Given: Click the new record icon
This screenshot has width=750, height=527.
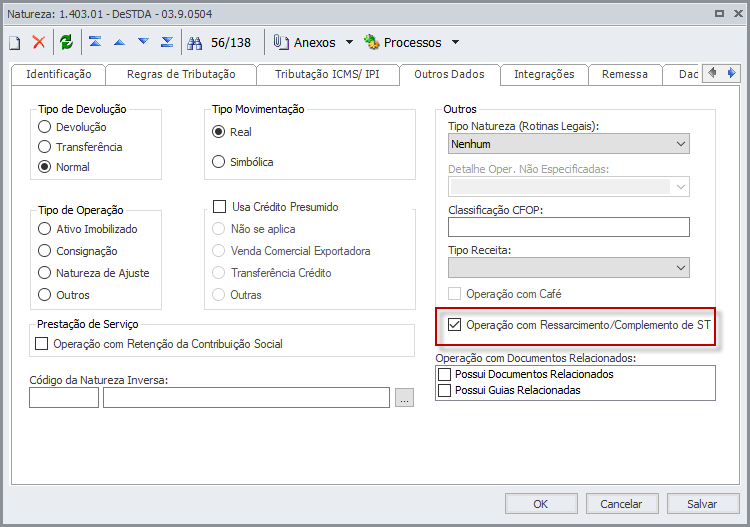Looking at the screenshot, I should (15, 43).
